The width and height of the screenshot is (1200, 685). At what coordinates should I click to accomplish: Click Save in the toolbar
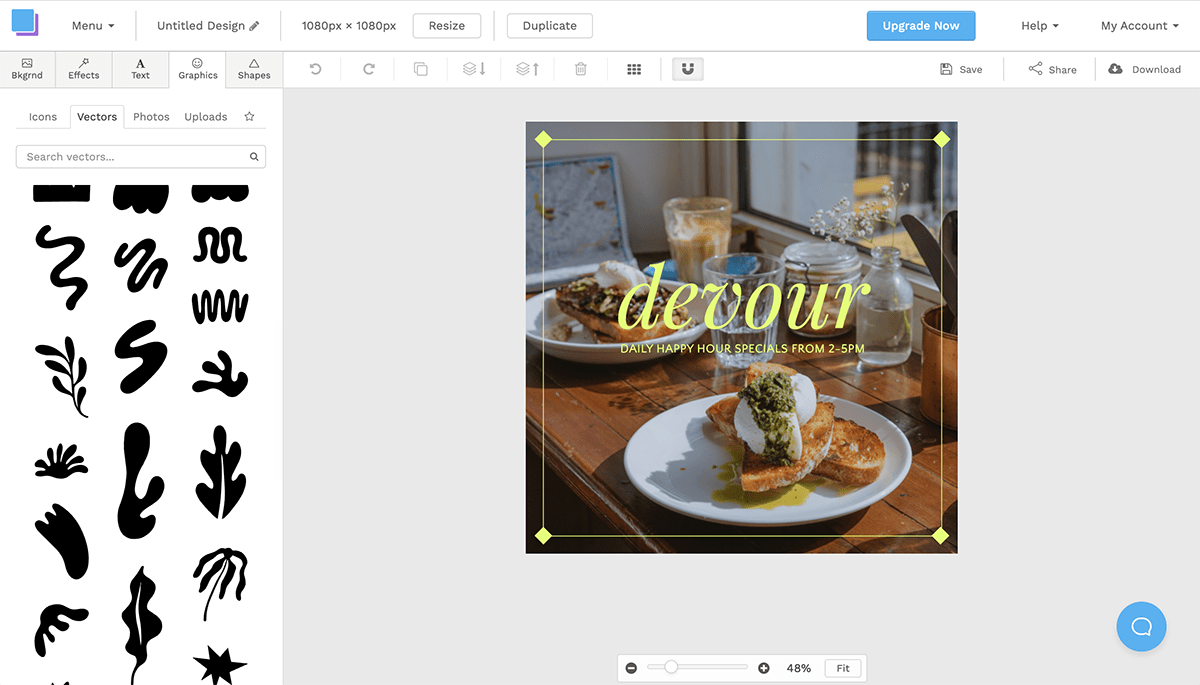click(x=961, y=69)
